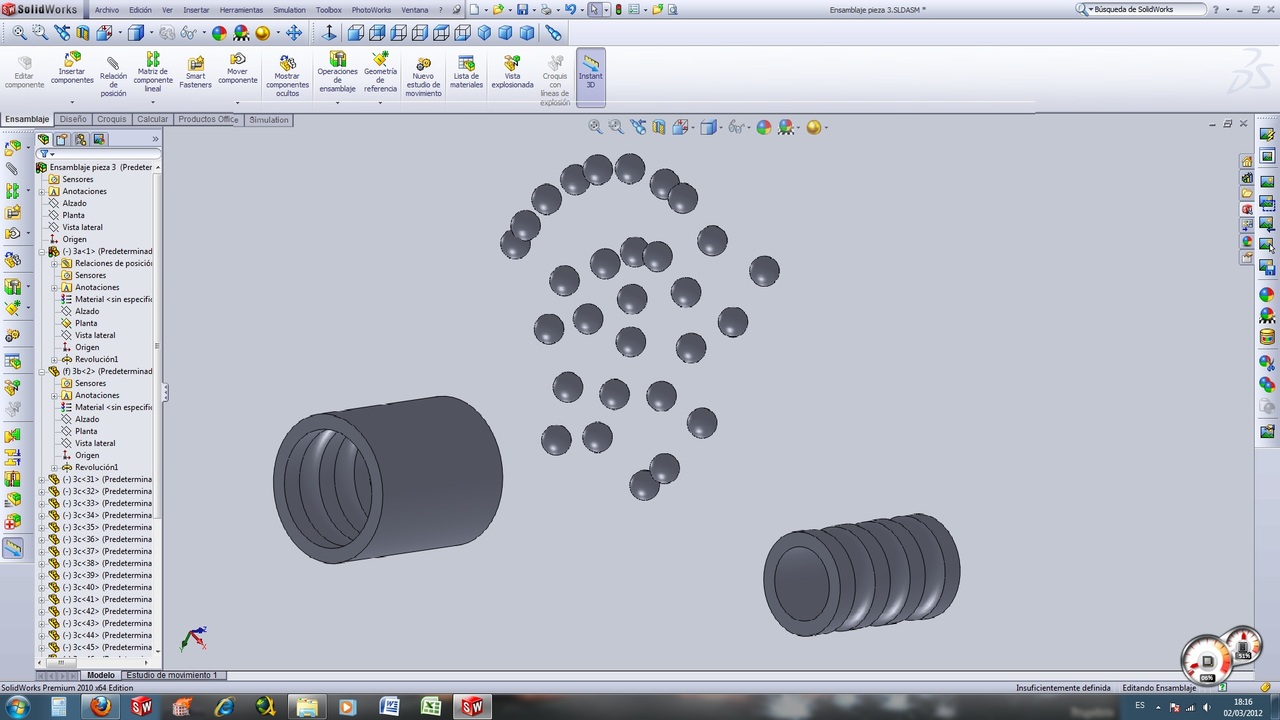
Task: Click the Firefox taskbar icon
Action: [100, 707]
